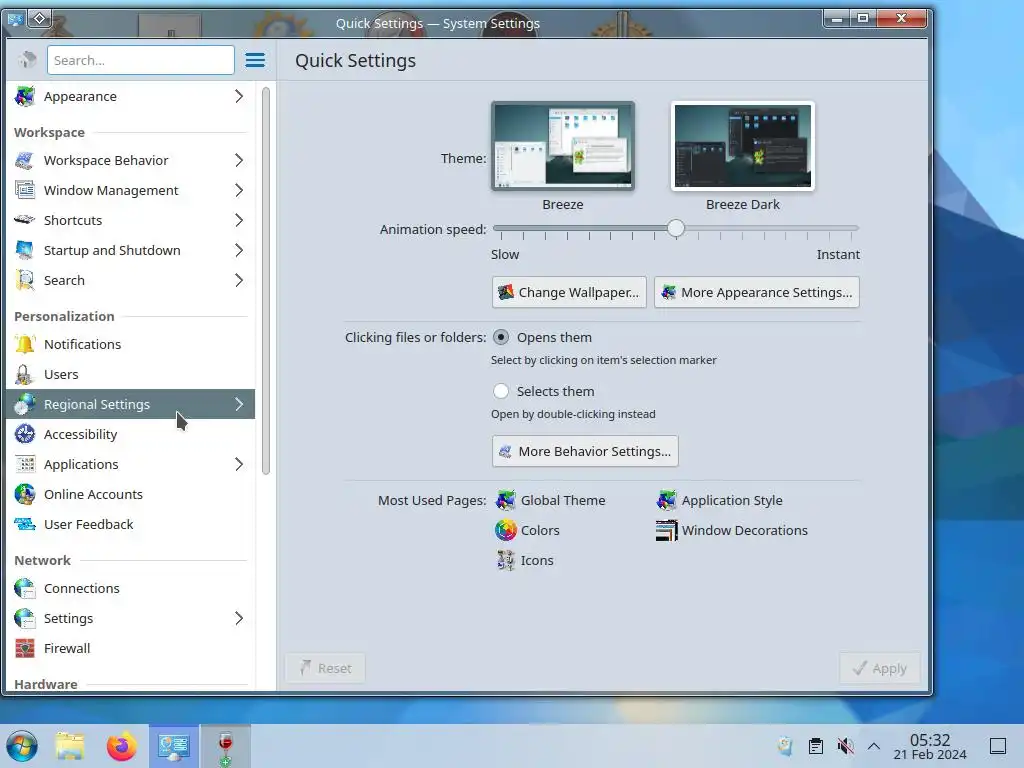Click the Connections network icon

(x=25, y=588)
